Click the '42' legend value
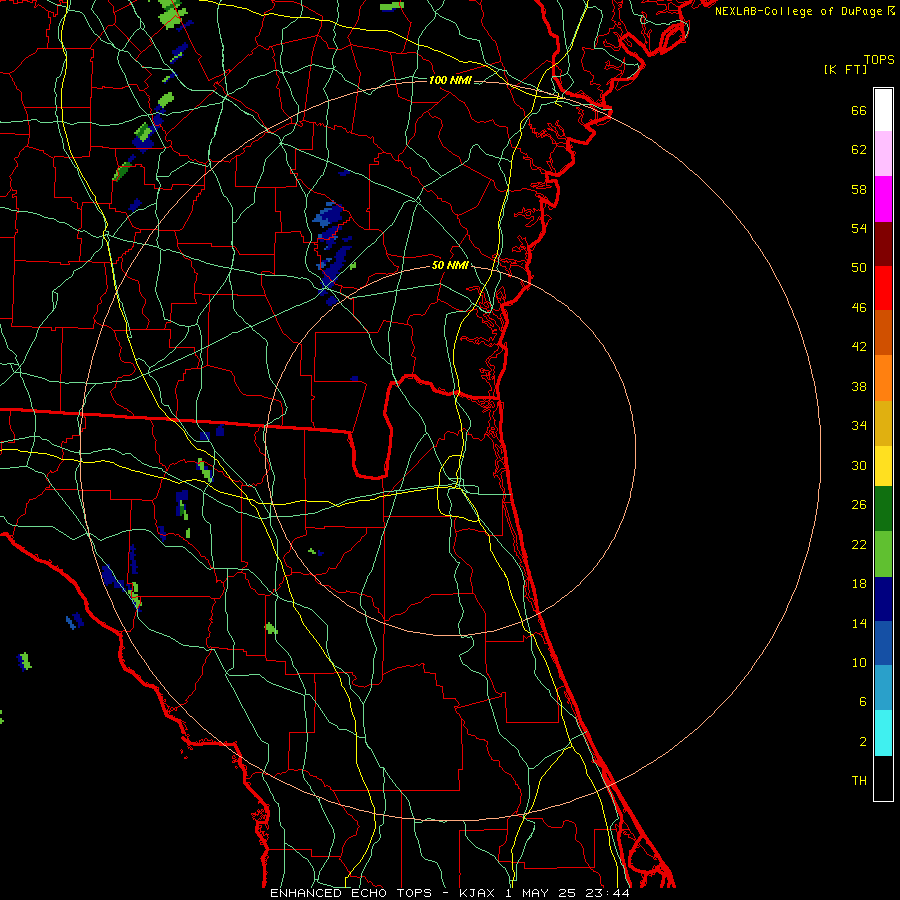 [x=859, y=347]
